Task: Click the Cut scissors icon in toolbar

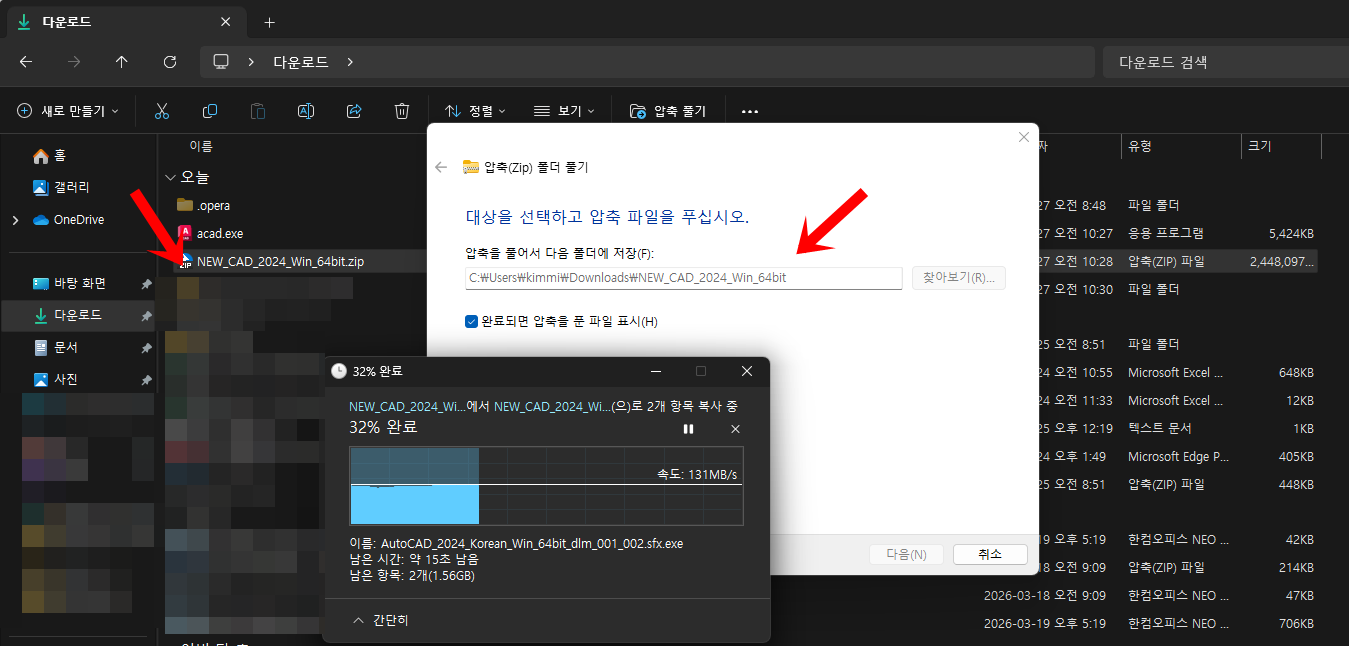Action: tap(162, 111)
